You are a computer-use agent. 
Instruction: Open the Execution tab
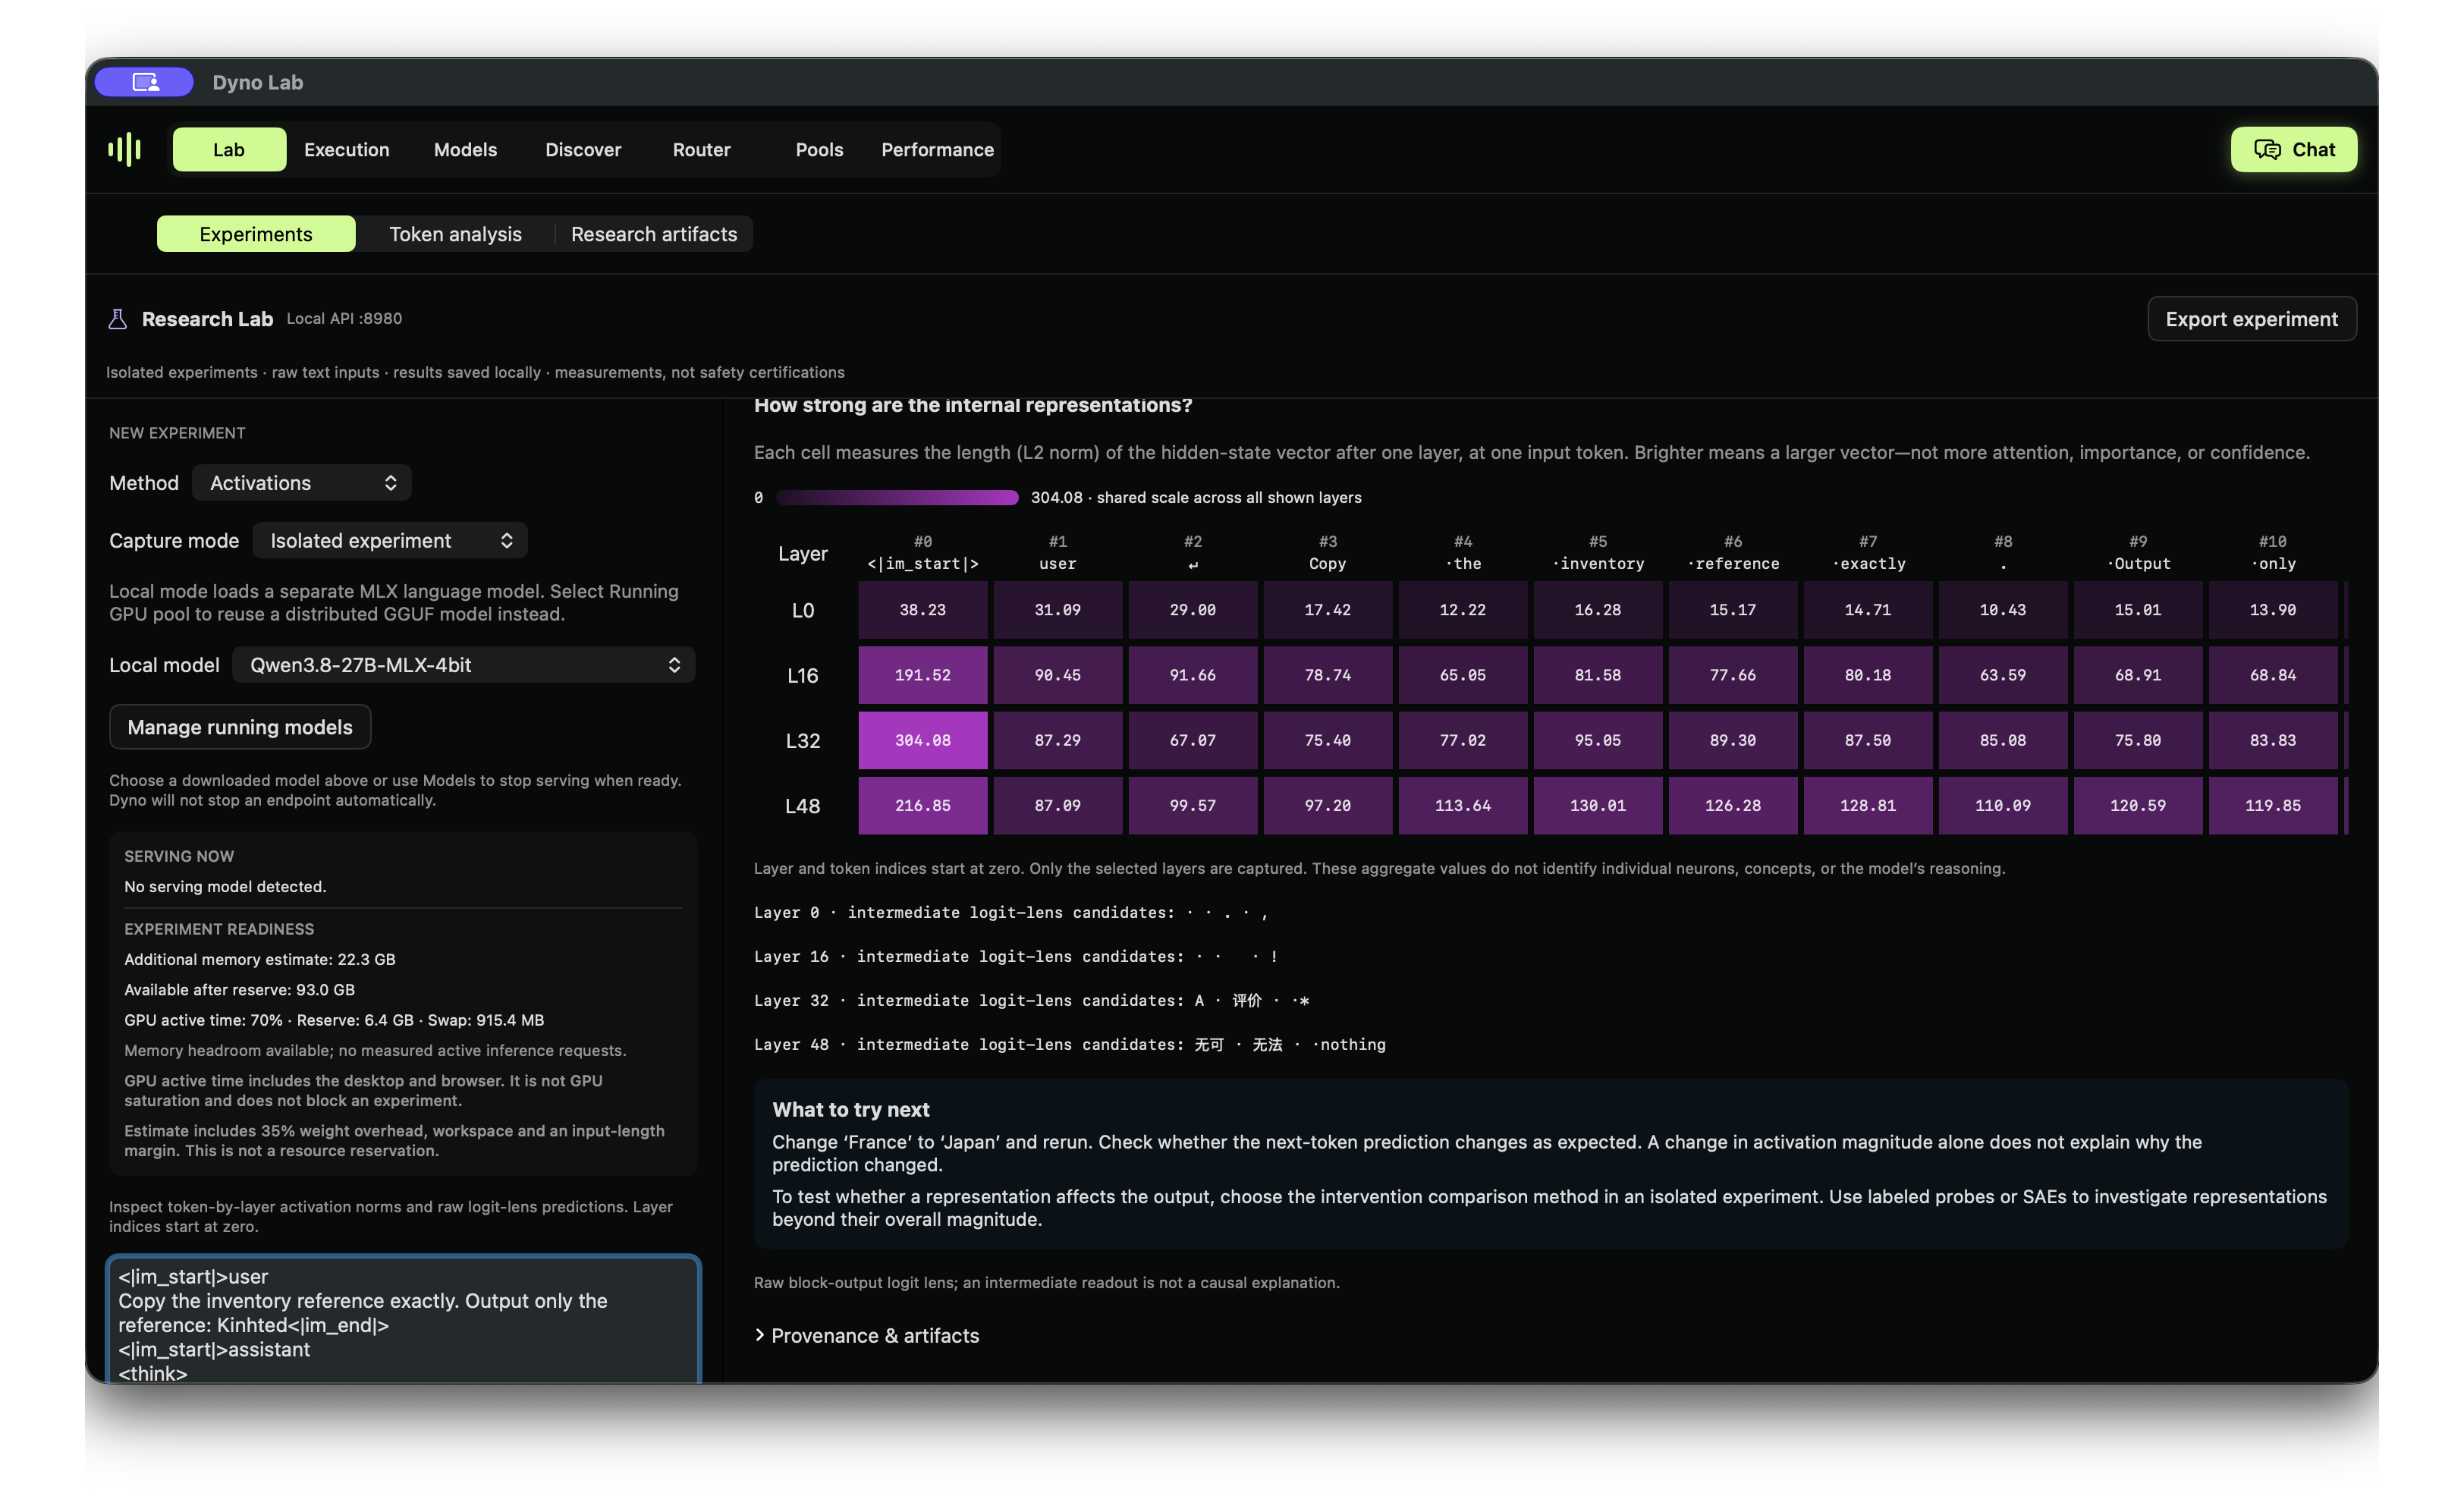coord(347,149)
